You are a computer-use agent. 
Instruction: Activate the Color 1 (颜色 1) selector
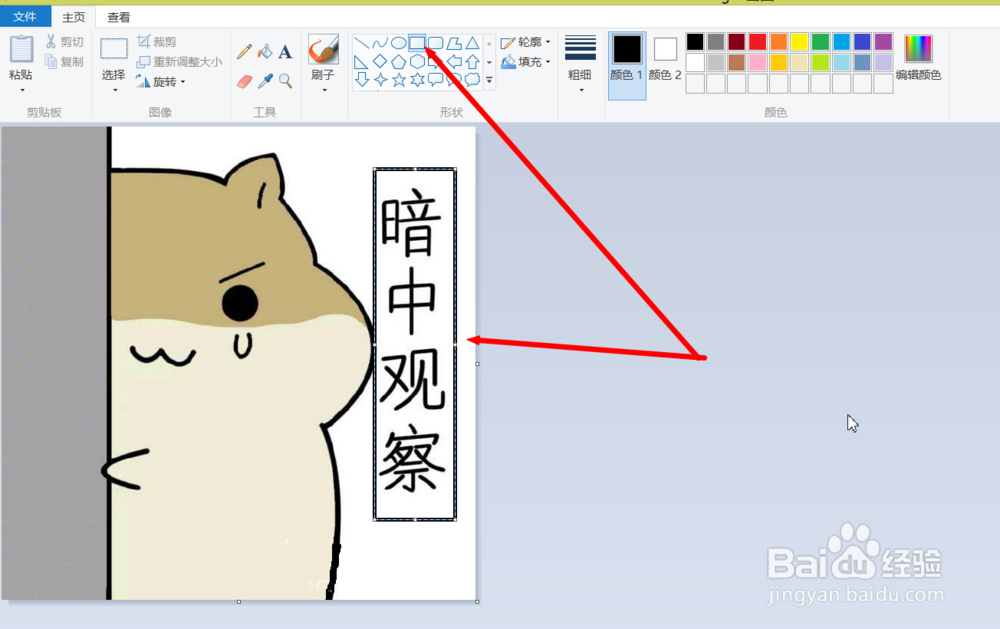[x=627, y=66]
